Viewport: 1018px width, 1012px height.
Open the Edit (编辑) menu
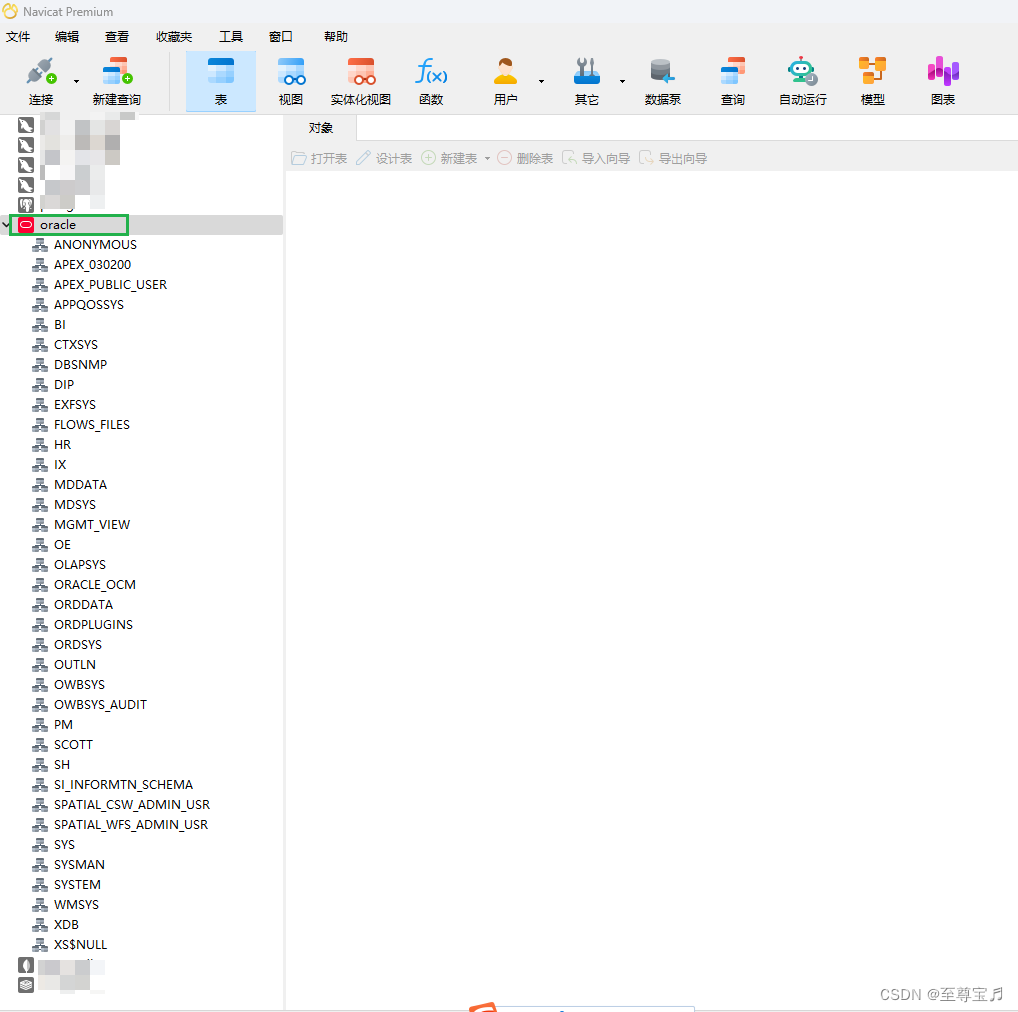click(67, 36)
